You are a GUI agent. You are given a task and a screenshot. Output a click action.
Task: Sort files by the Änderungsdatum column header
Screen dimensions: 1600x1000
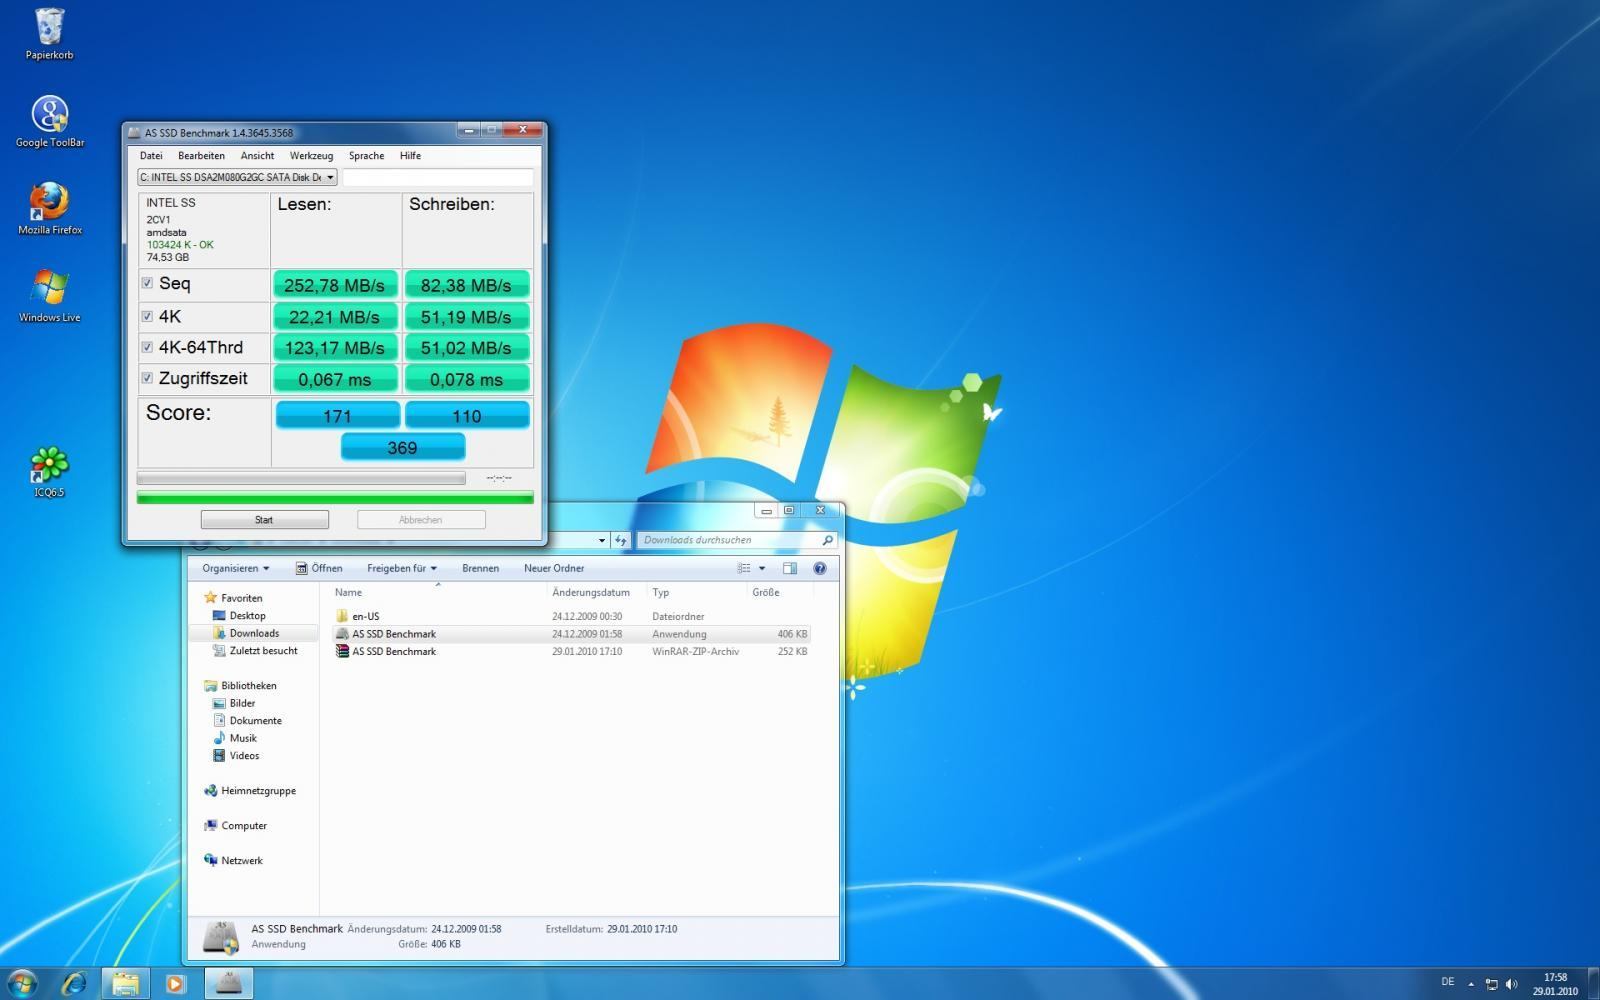[596, 592]
